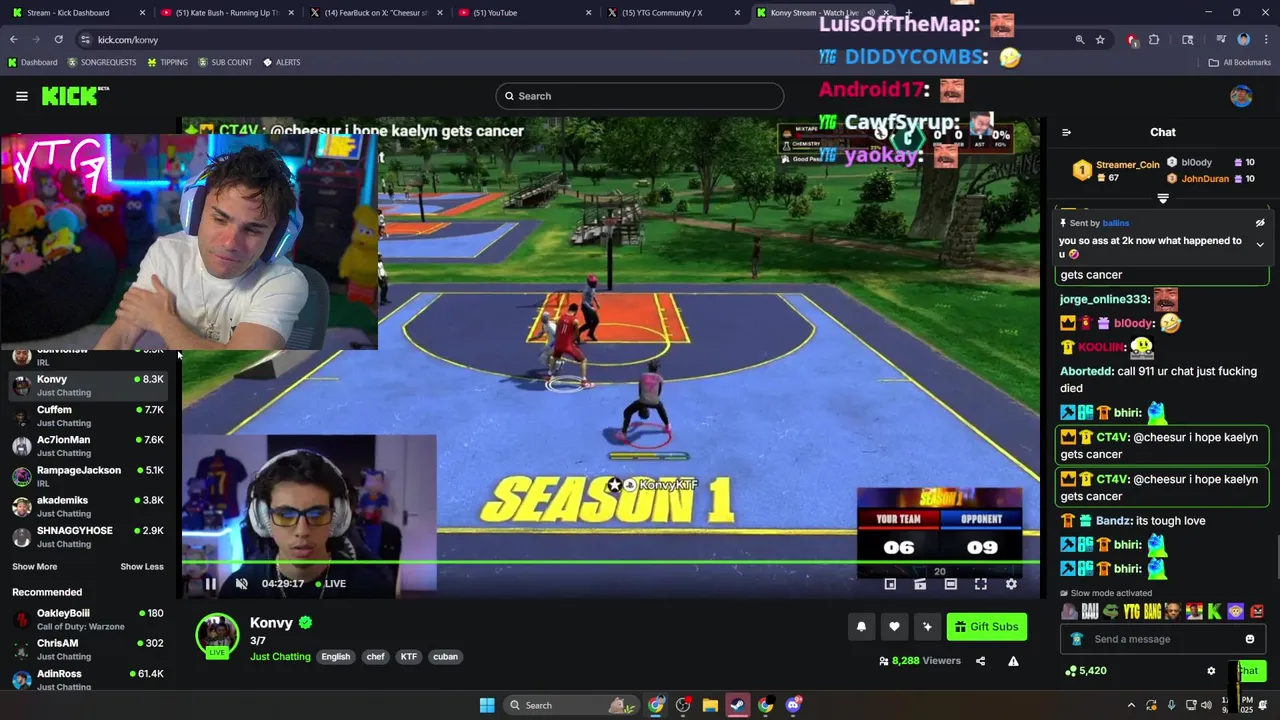Open user profile avatar on Kick header

[x=1241, y=96]
